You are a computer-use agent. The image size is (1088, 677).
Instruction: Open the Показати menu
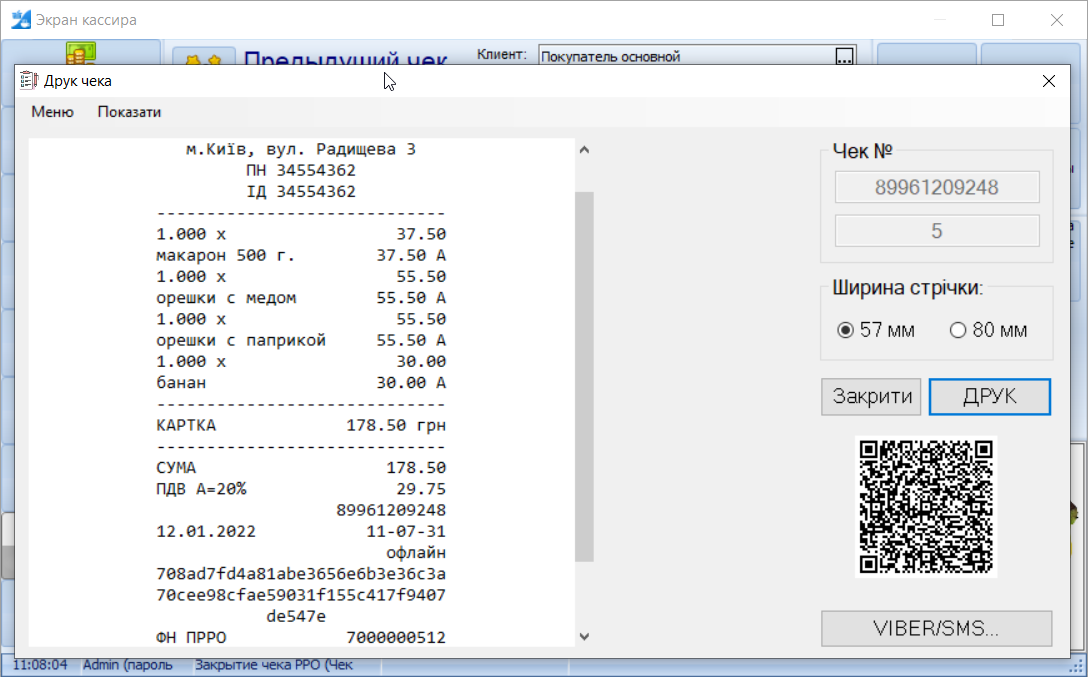[129, 112]
